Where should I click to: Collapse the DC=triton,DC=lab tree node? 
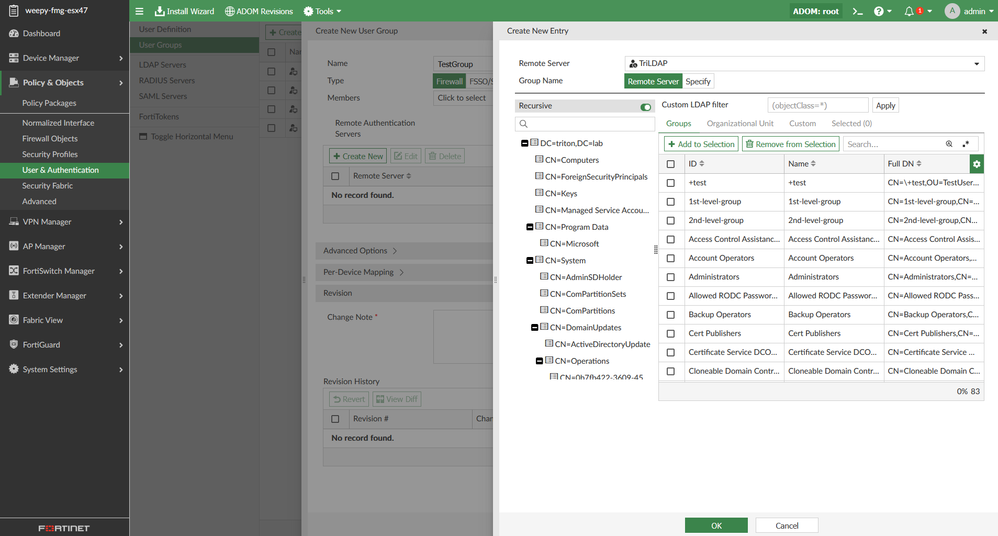click(524, 143)
